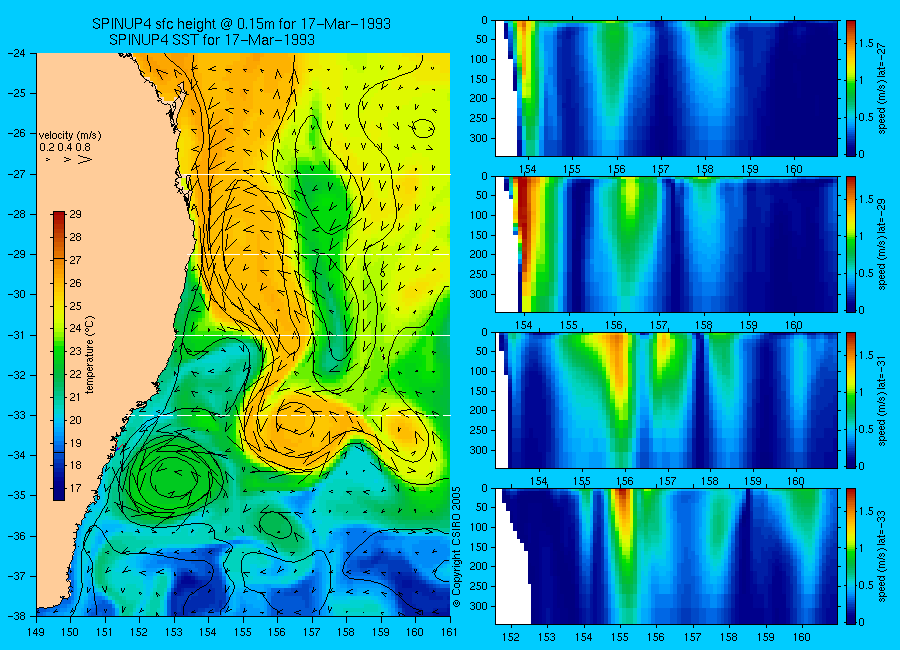Image resolution: width=900 pixels, height=650 pixels.
Task: Click the 200 depth label on the lat=-31 panel
Action: click(x=479, y=411)
